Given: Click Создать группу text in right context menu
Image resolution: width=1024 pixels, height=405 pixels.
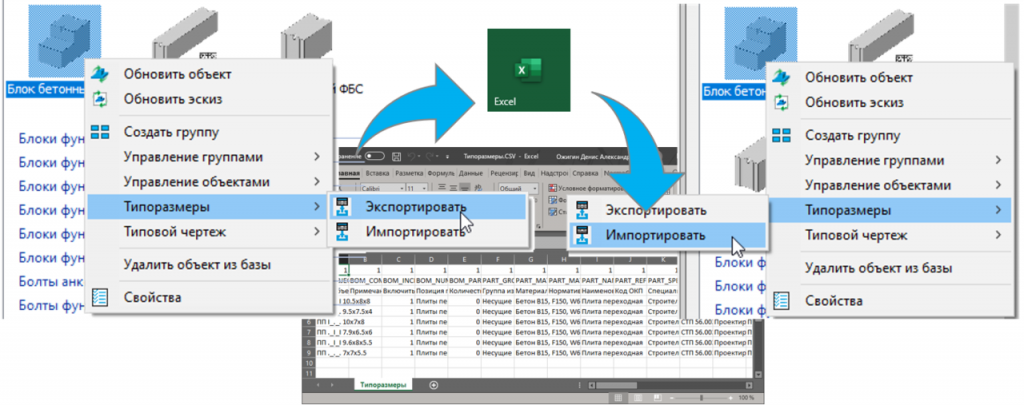Looking at the screenshot, I should click(x=852, y=136).
